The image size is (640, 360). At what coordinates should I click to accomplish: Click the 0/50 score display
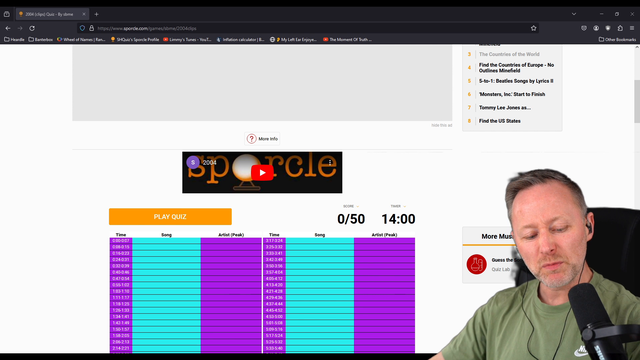351,219
